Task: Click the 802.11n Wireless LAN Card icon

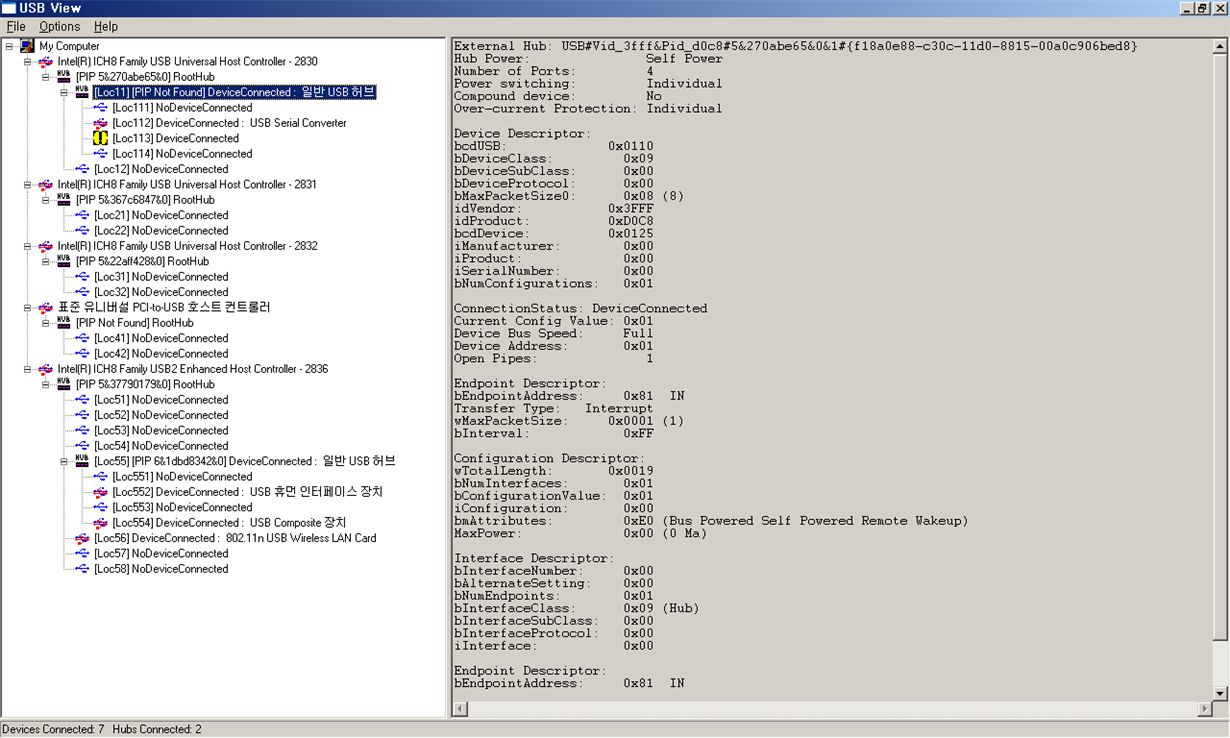Action: (x=82, y=538)
